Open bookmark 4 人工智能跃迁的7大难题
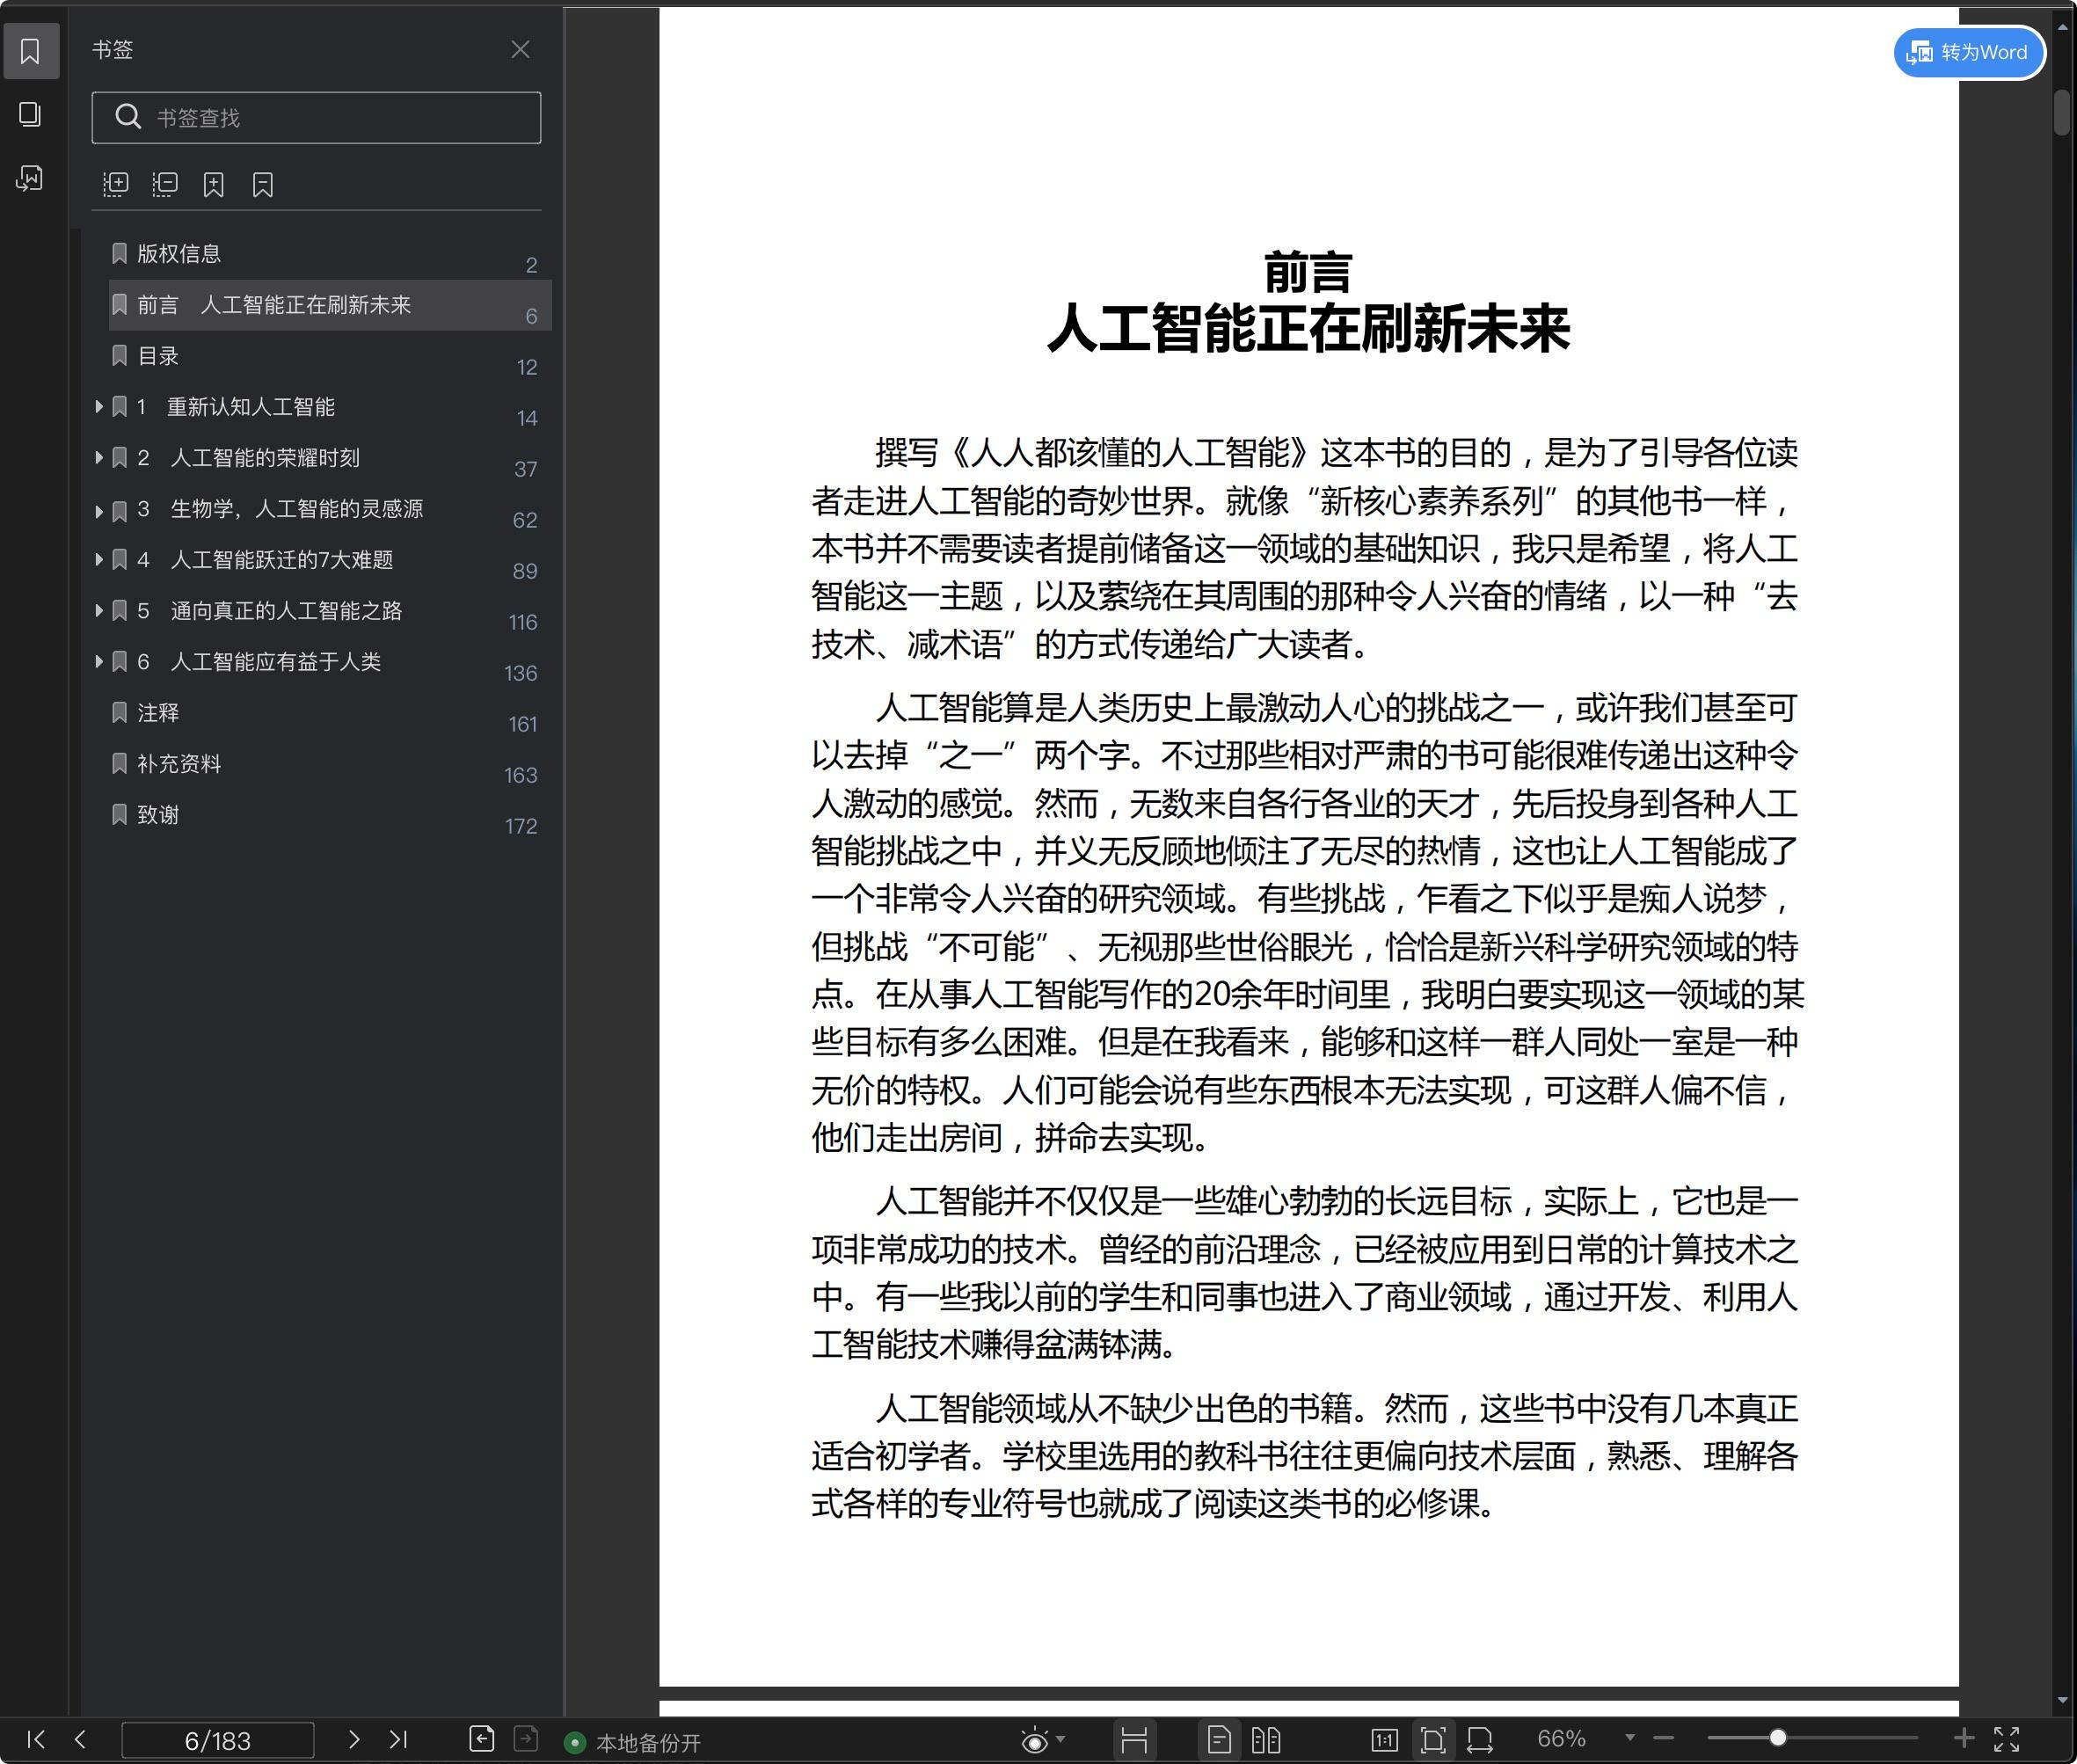 click(x=265, y=560)
